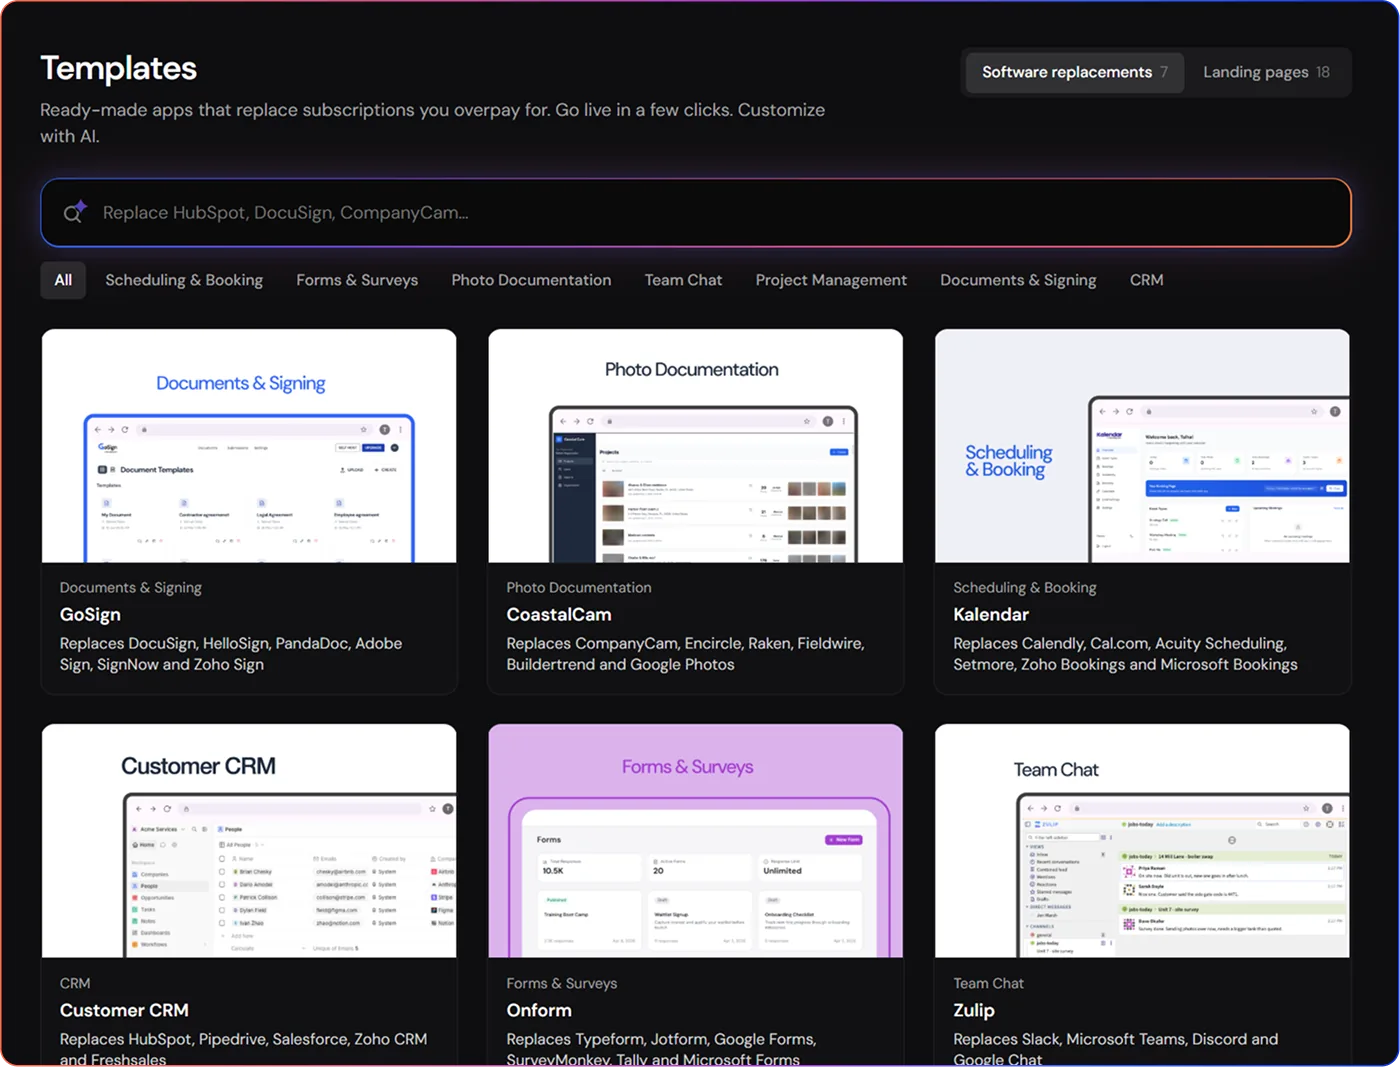
Task: Open the Customer CRM preview image
Action: (x=249, y=841)
